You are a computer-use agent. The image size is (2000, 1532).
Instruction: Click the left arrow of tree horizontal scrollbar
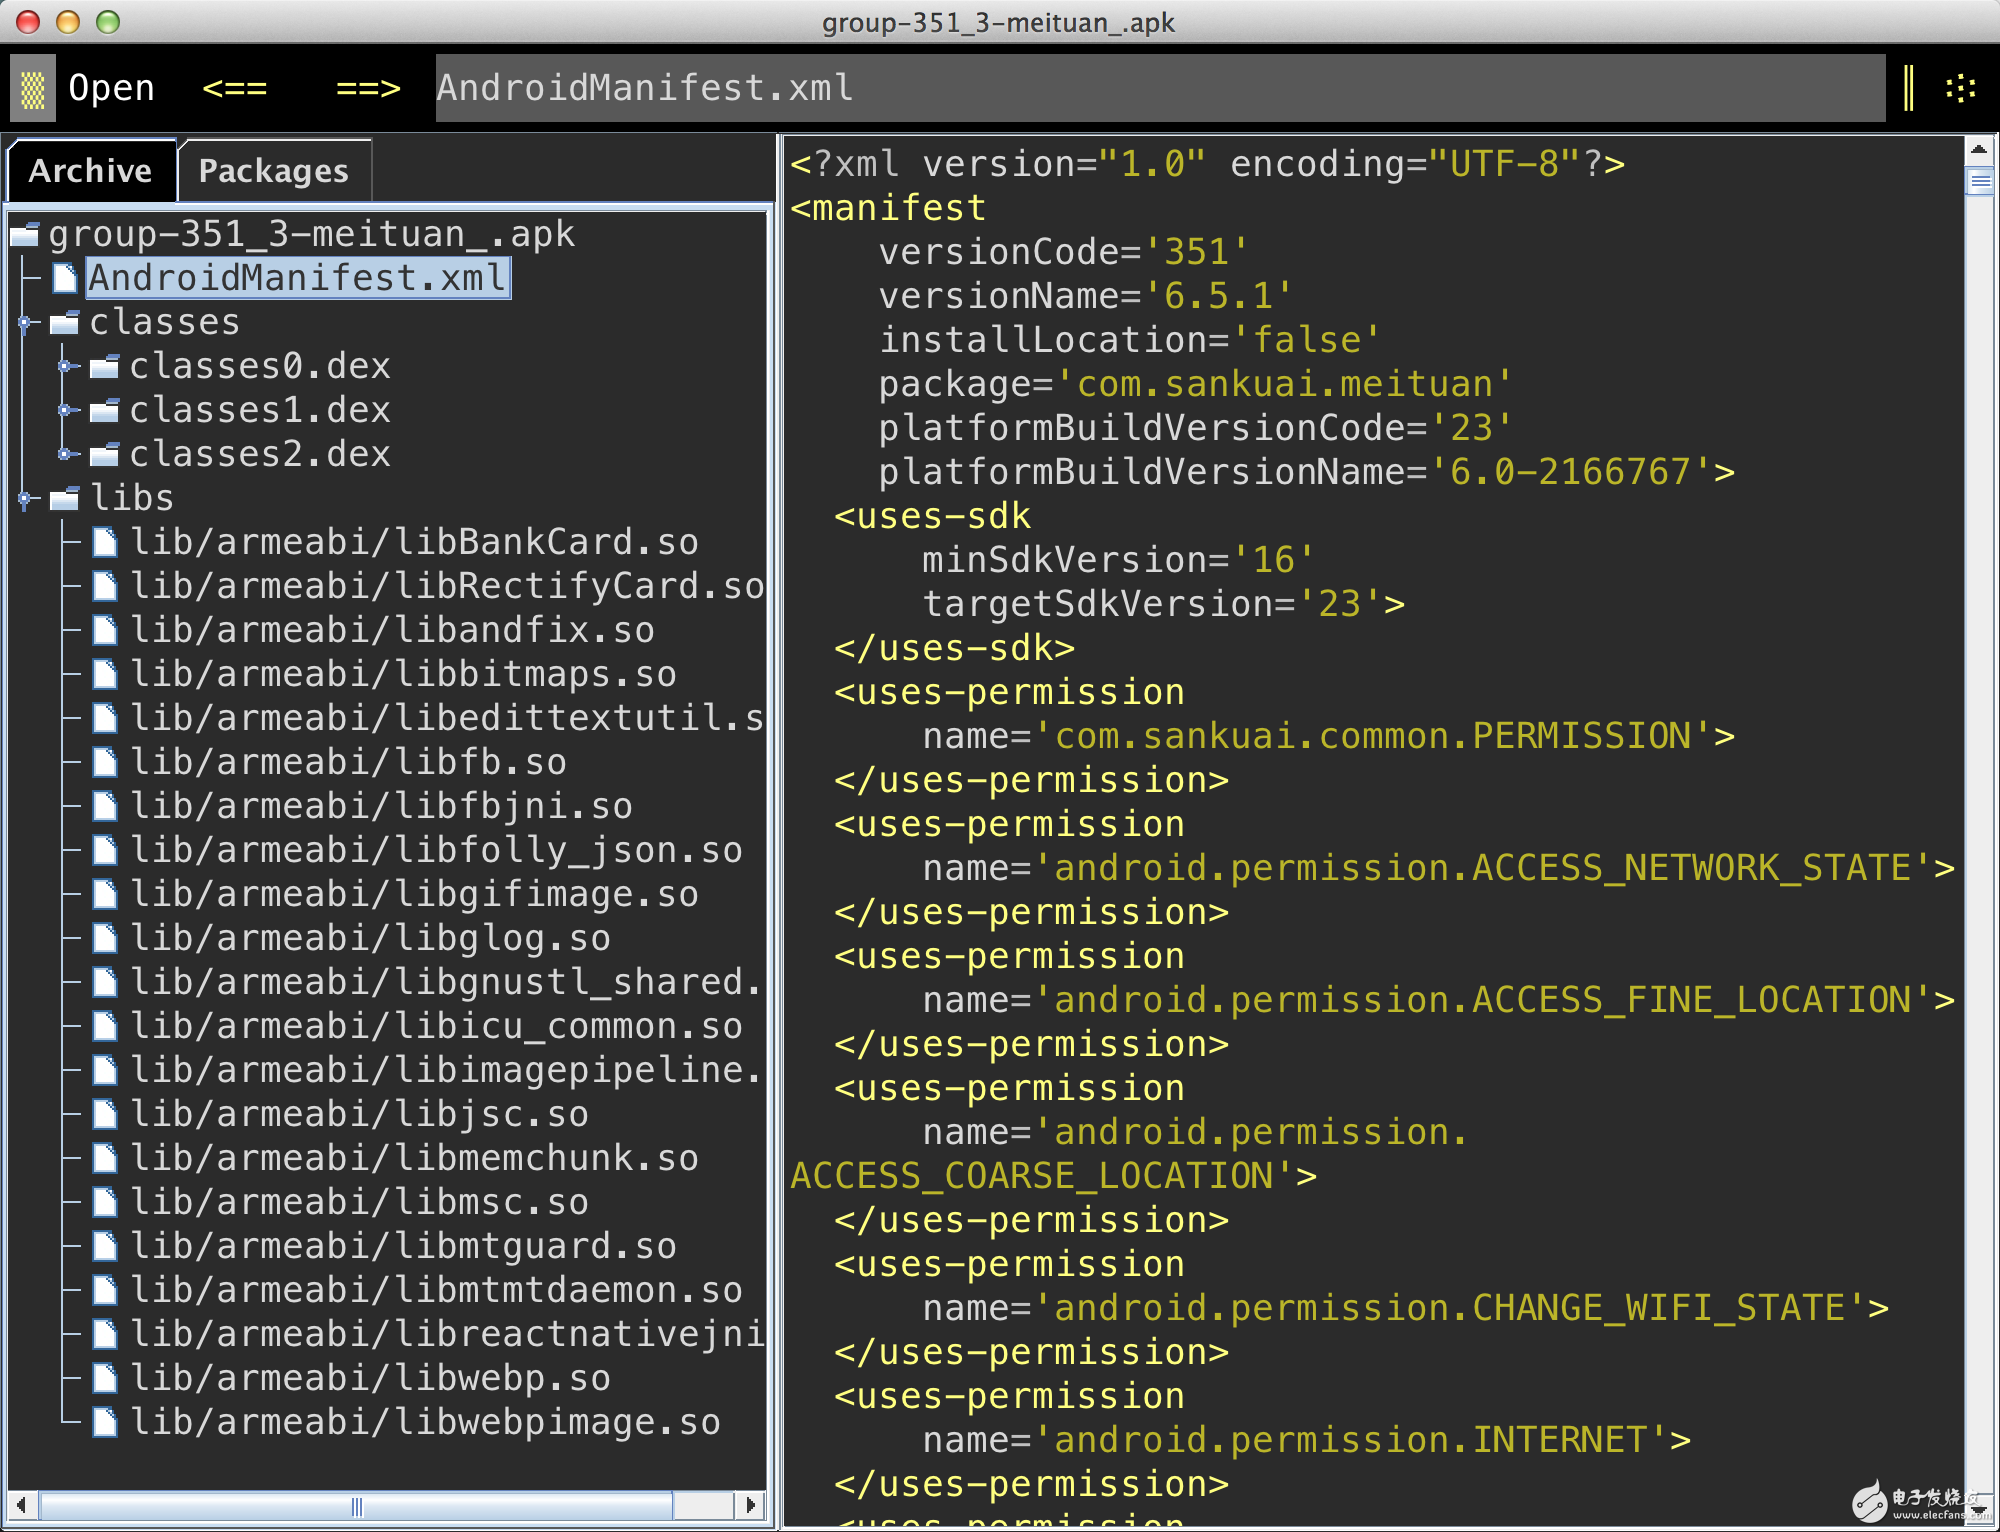pyautogui.click(x=21, y=1505)
